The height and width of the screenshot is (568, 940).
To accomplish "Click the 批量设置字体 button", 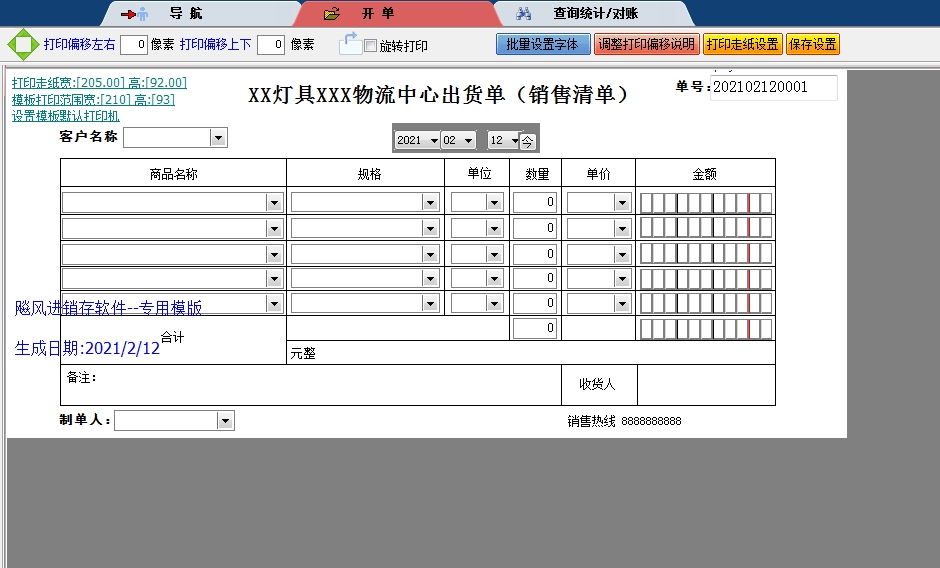I will pos(542,44).
